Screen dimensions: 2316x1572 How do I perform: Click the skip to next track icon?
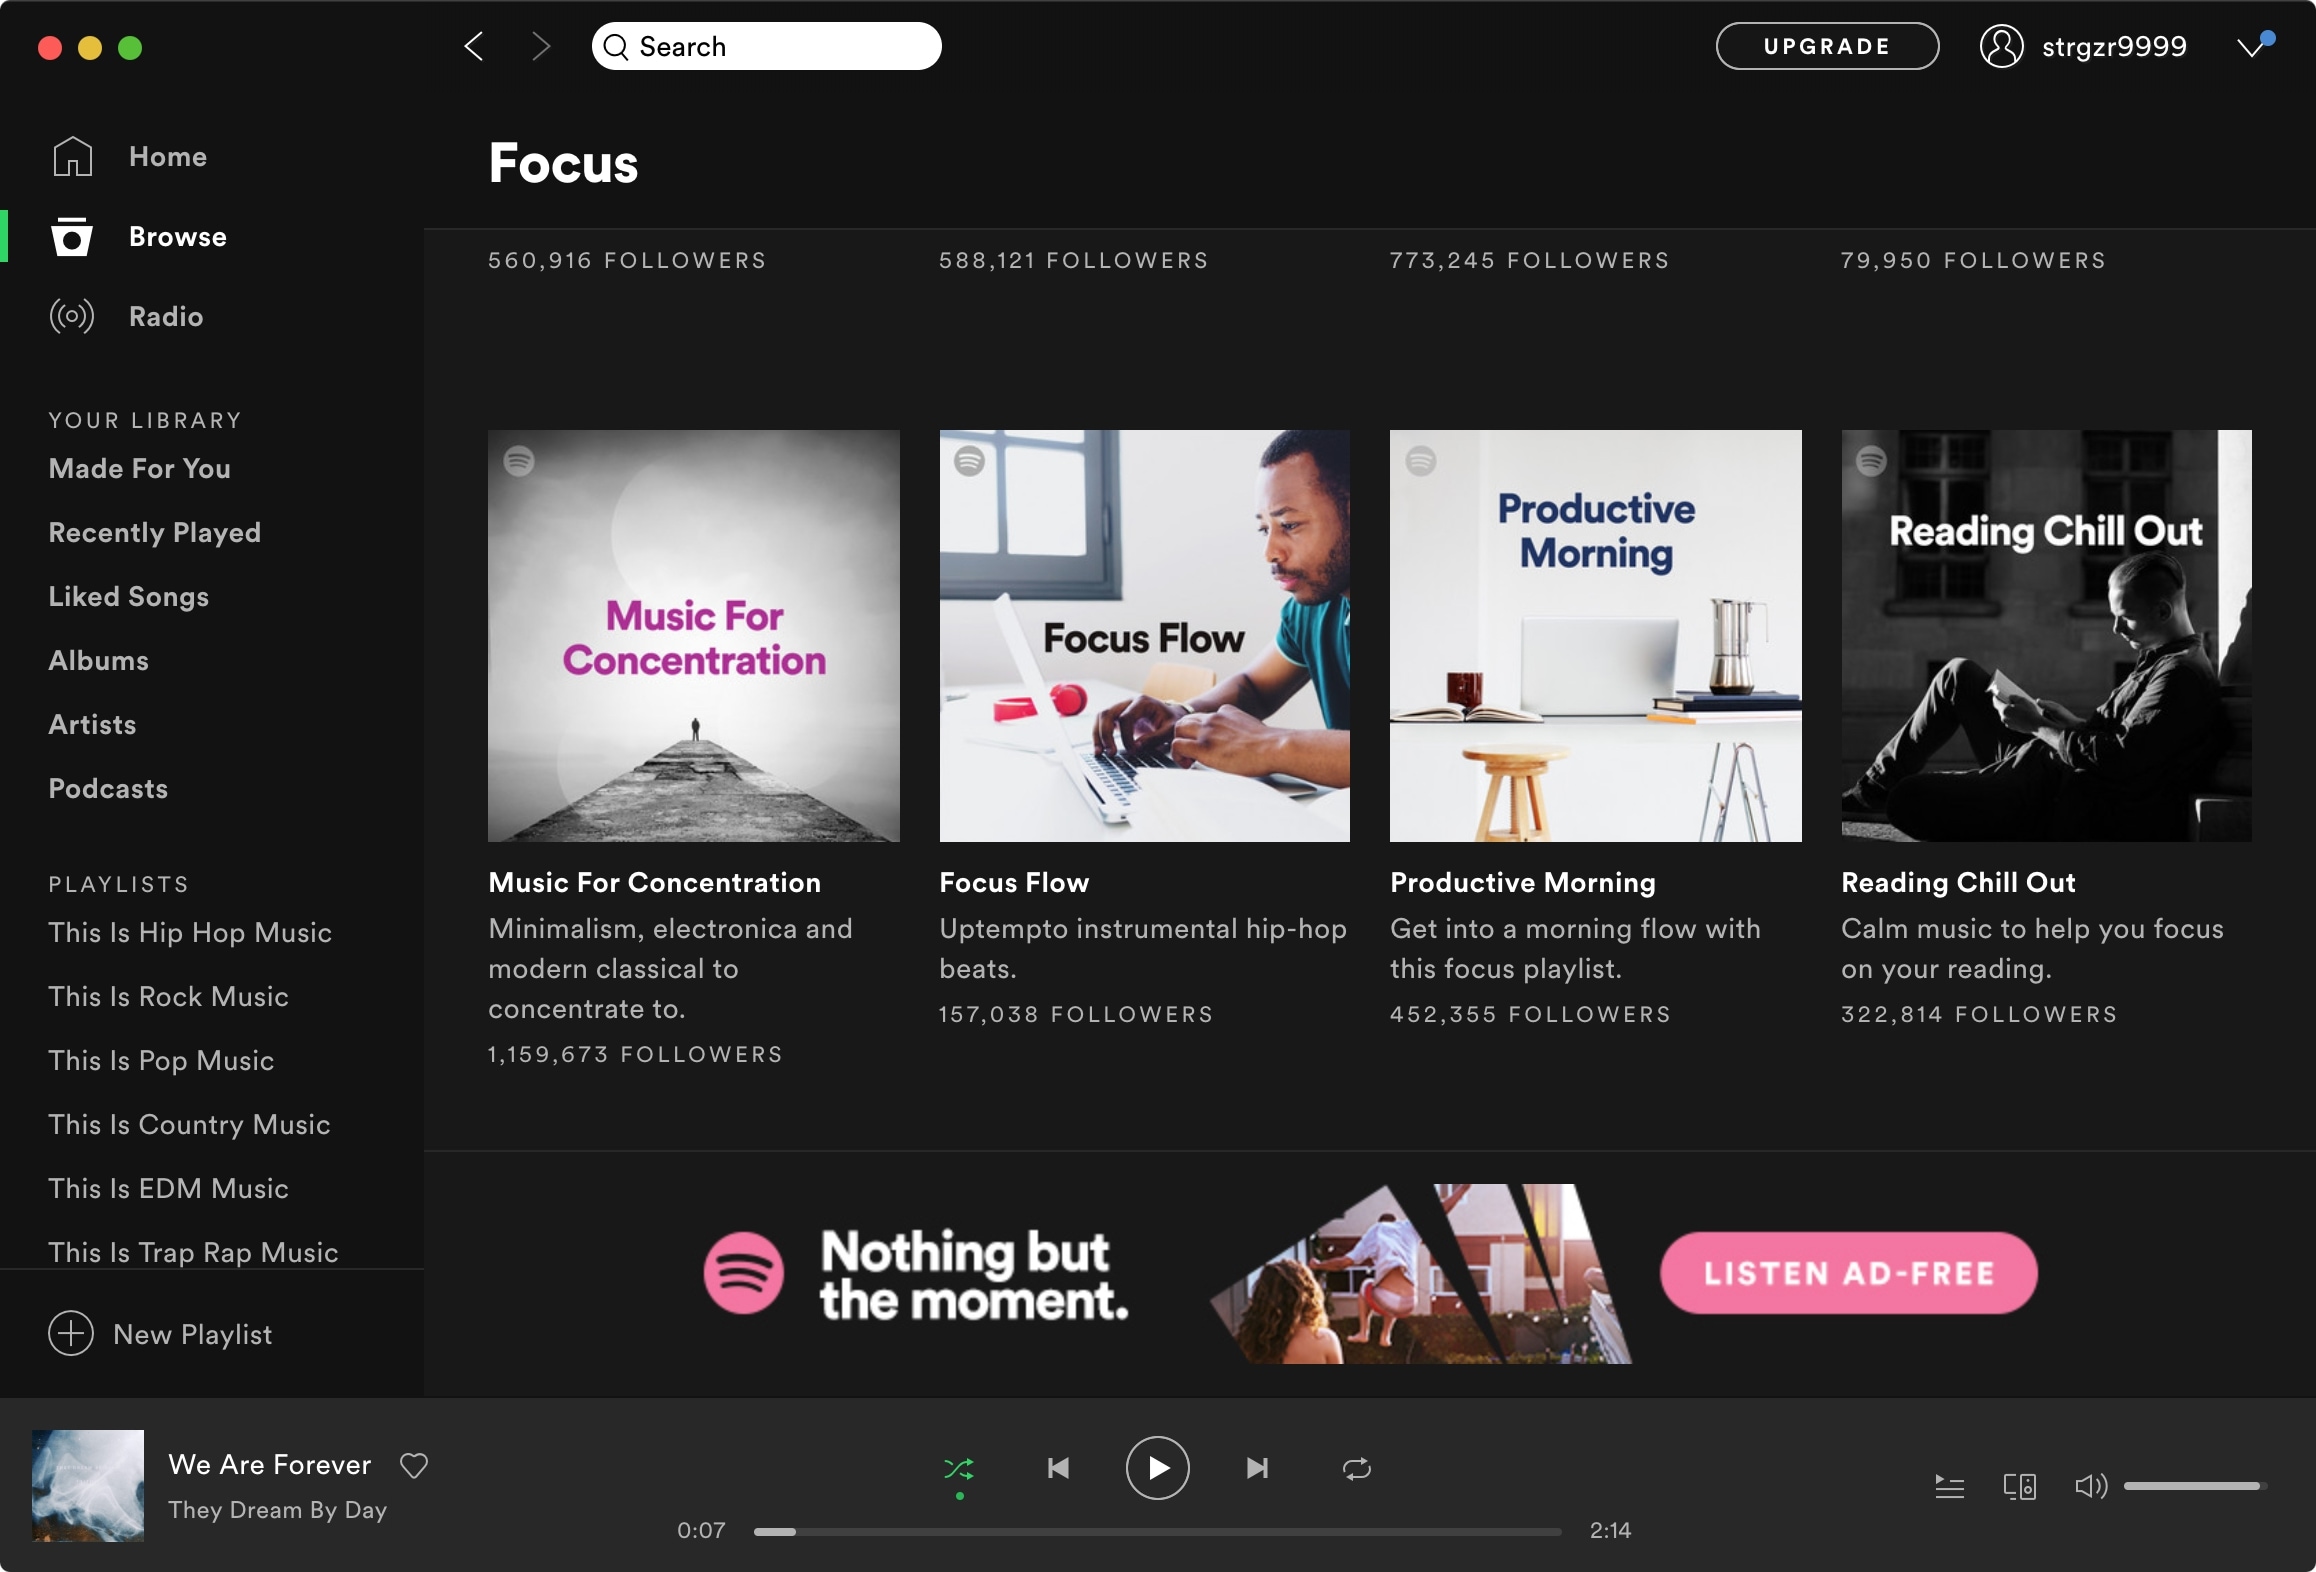point(1258,1467)
